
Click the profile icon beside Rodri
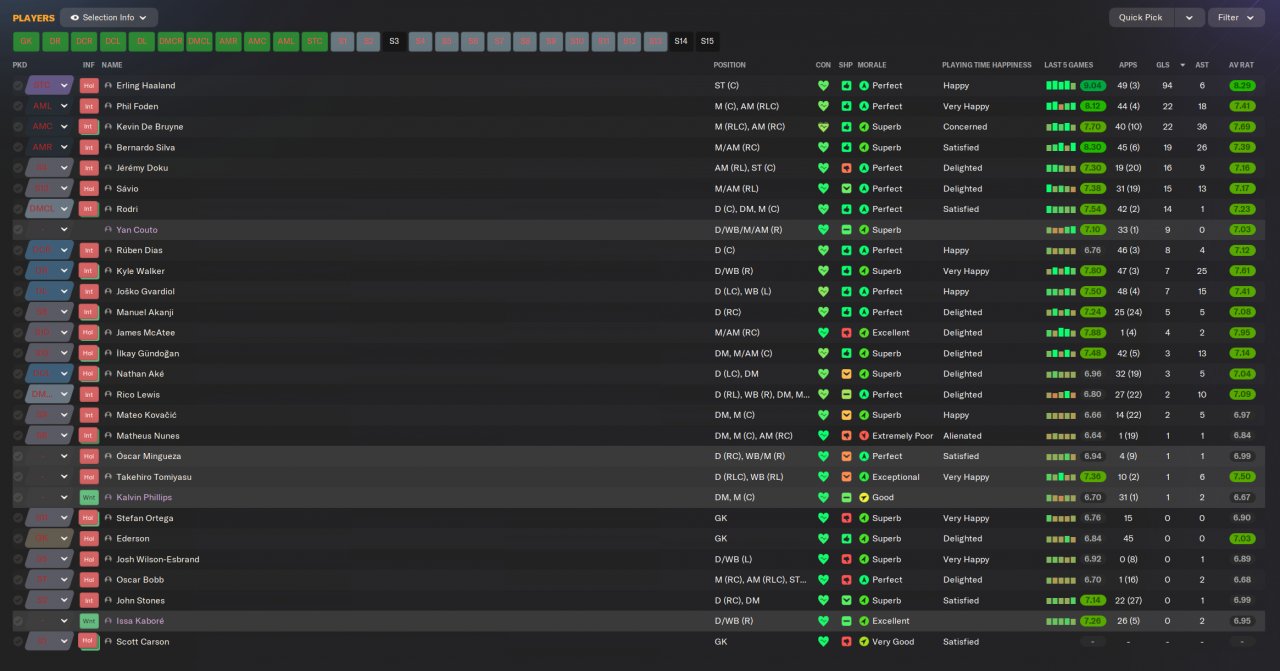[x=108, y=209]
